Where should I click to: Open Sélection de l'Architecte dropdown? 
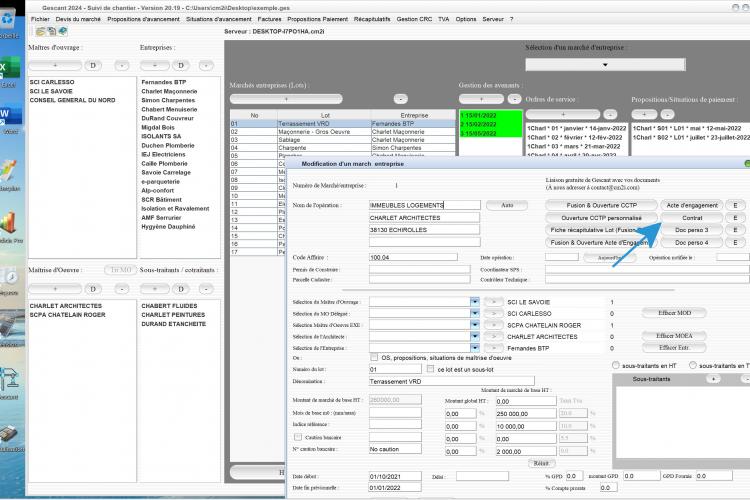[x=474, y=336]
